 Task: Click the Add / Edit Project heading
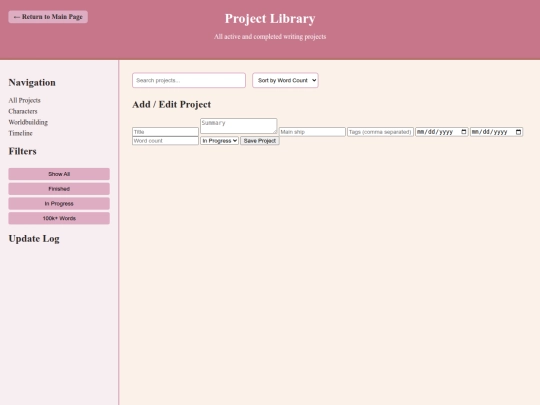click(x=172, y=104)
